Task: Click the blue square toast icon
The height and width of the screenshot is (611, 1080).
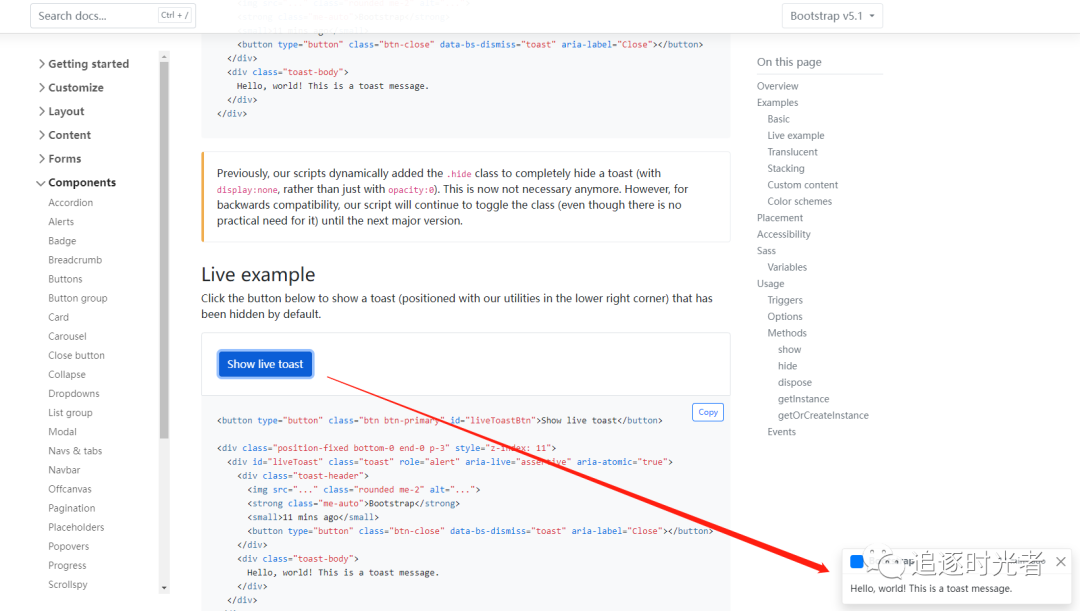Action: 856,562
